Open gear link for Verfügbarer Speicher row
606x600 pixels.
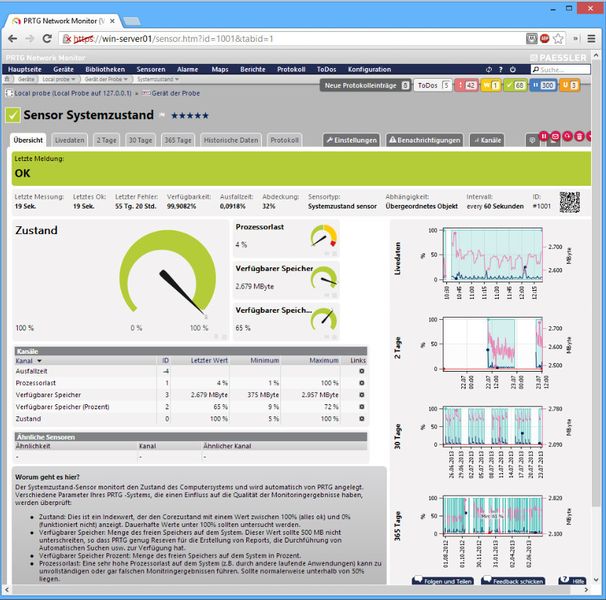click(362, 395)
